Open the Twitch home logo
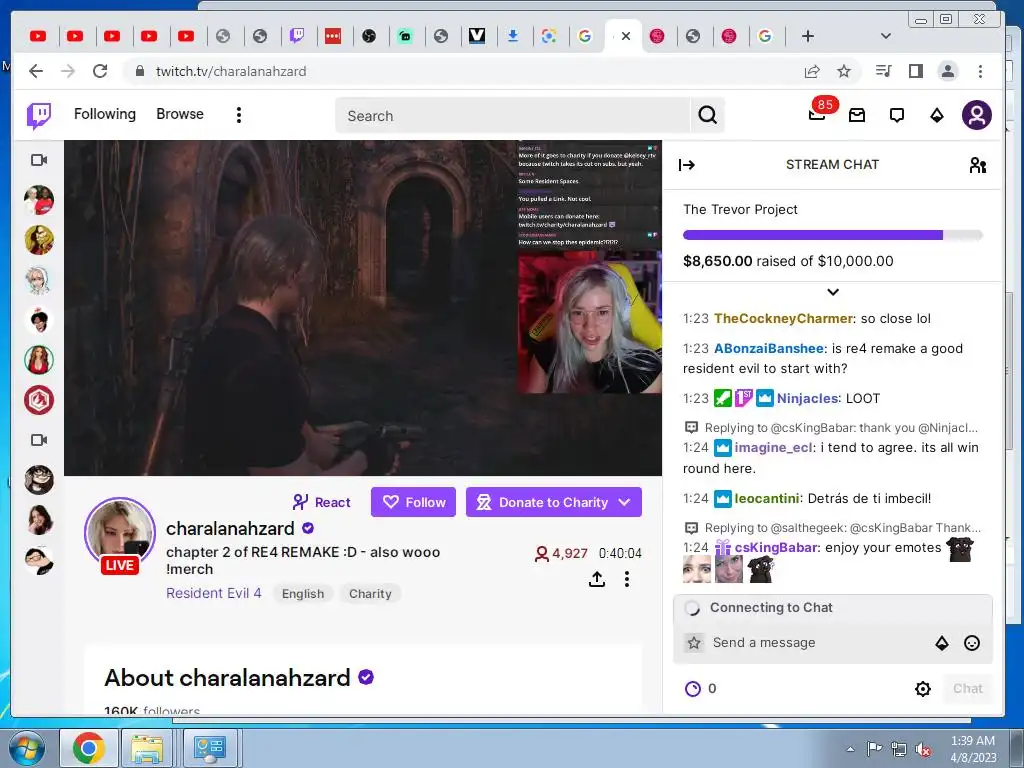This screenshot has width=1024, height=768. pyautogui.click(x=39, y=116)
